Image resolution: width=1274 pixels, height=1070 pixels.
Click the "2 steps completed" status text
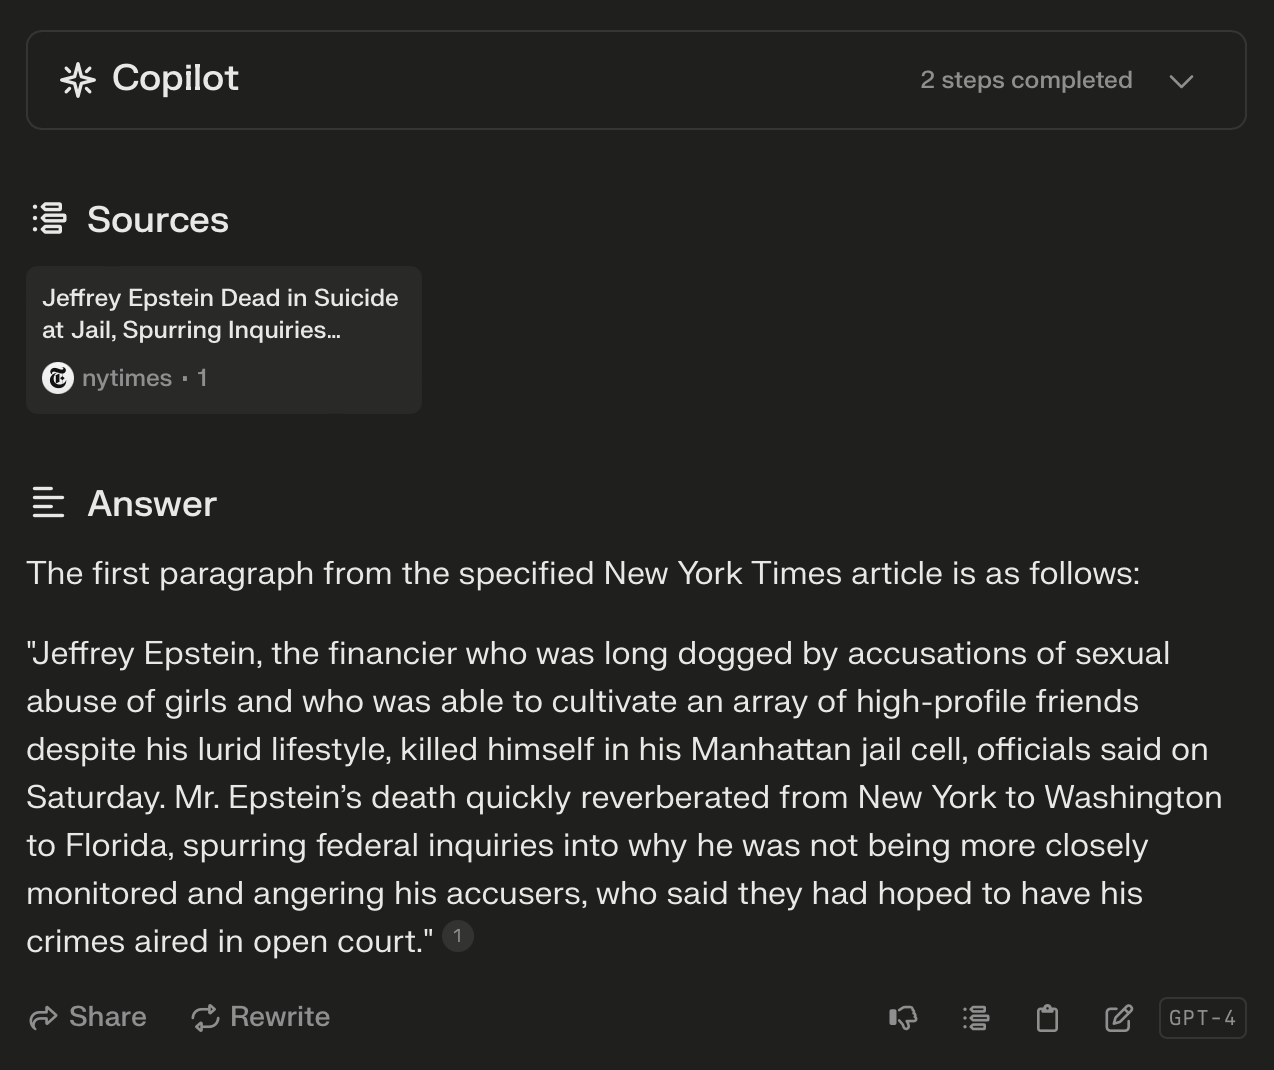[x=1026, y=80]
